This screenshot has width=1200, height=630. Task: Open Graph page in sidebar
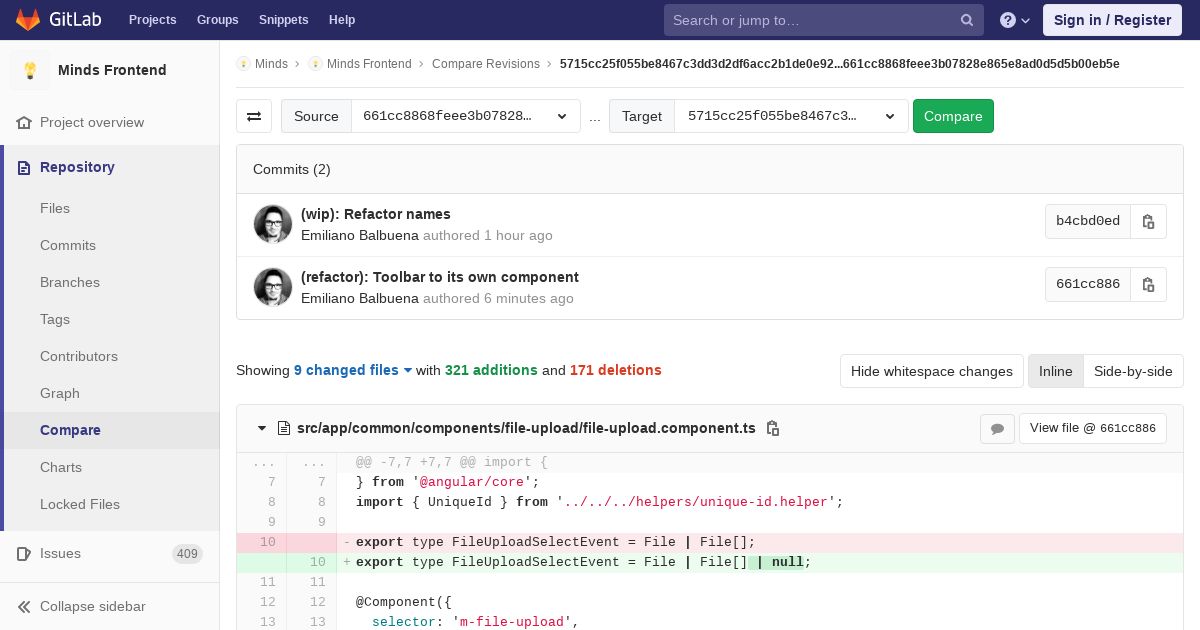60,393
